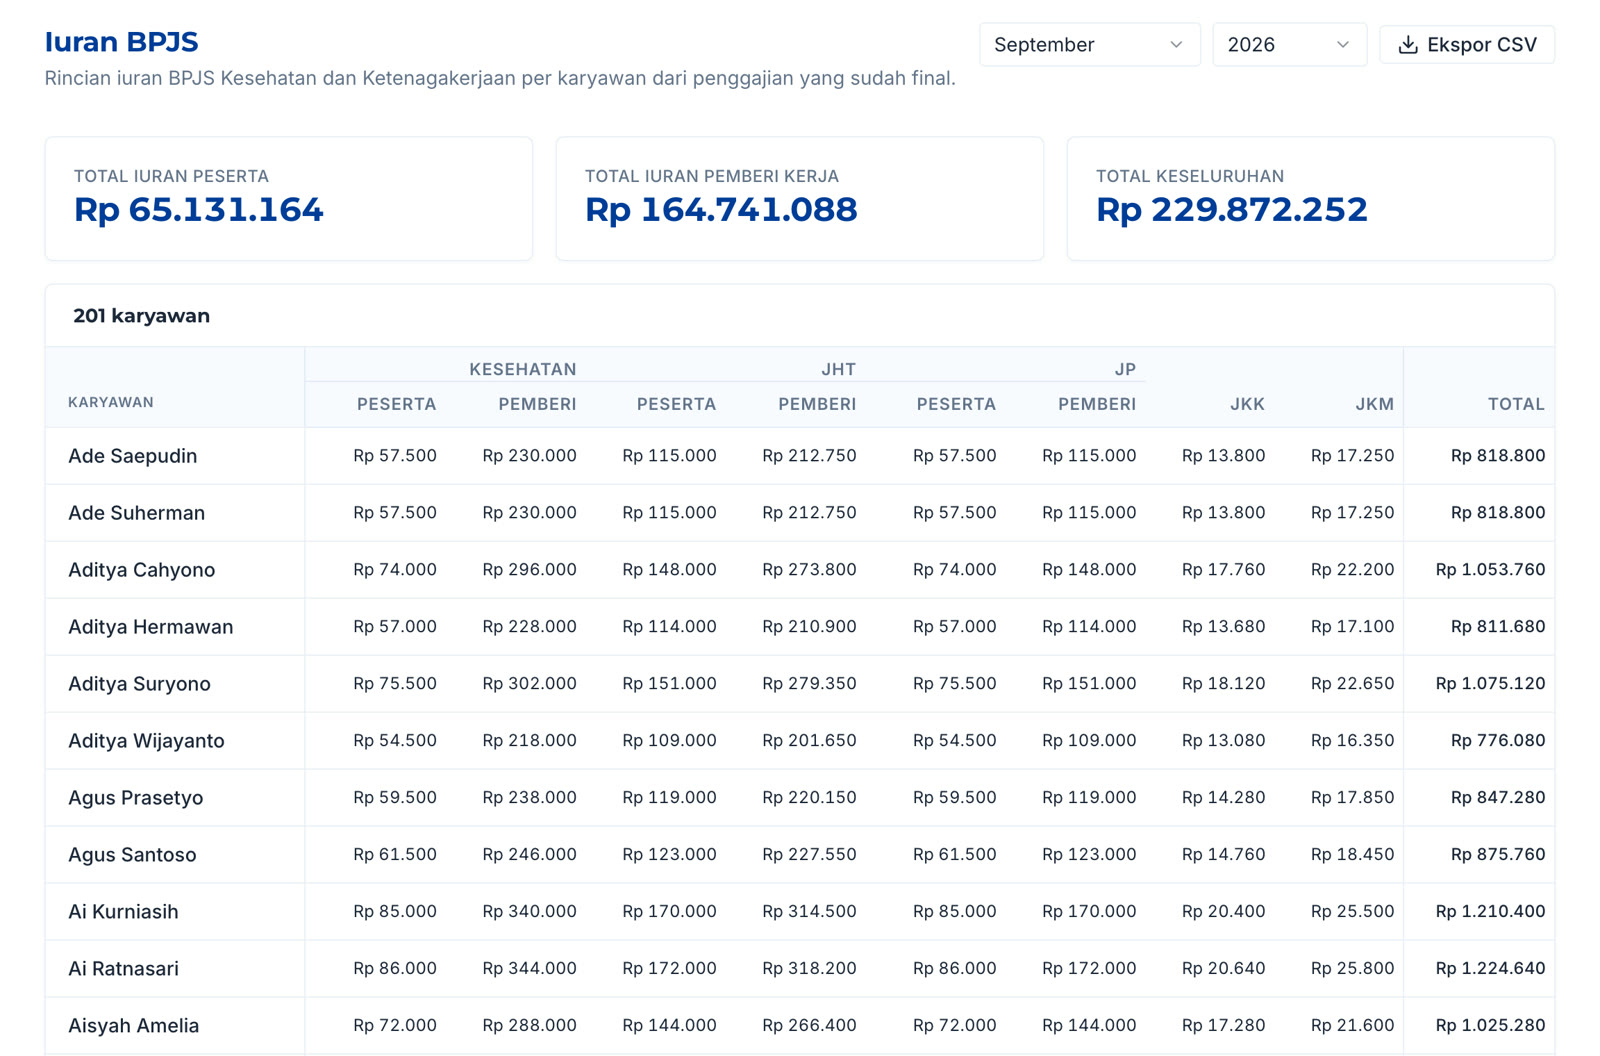Screen dimensions: 1600x1056
Task: Select employee name Ai Ratnasari
Action: (123, 969)
